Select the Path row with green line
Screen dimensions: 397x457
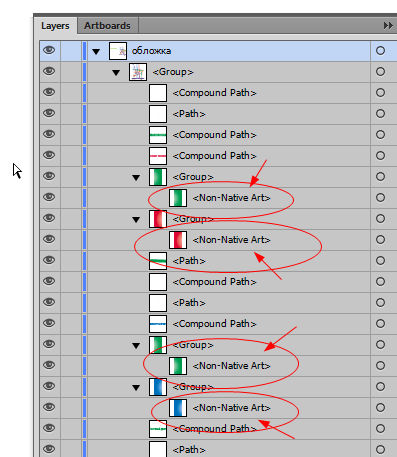tap(189, 261)
